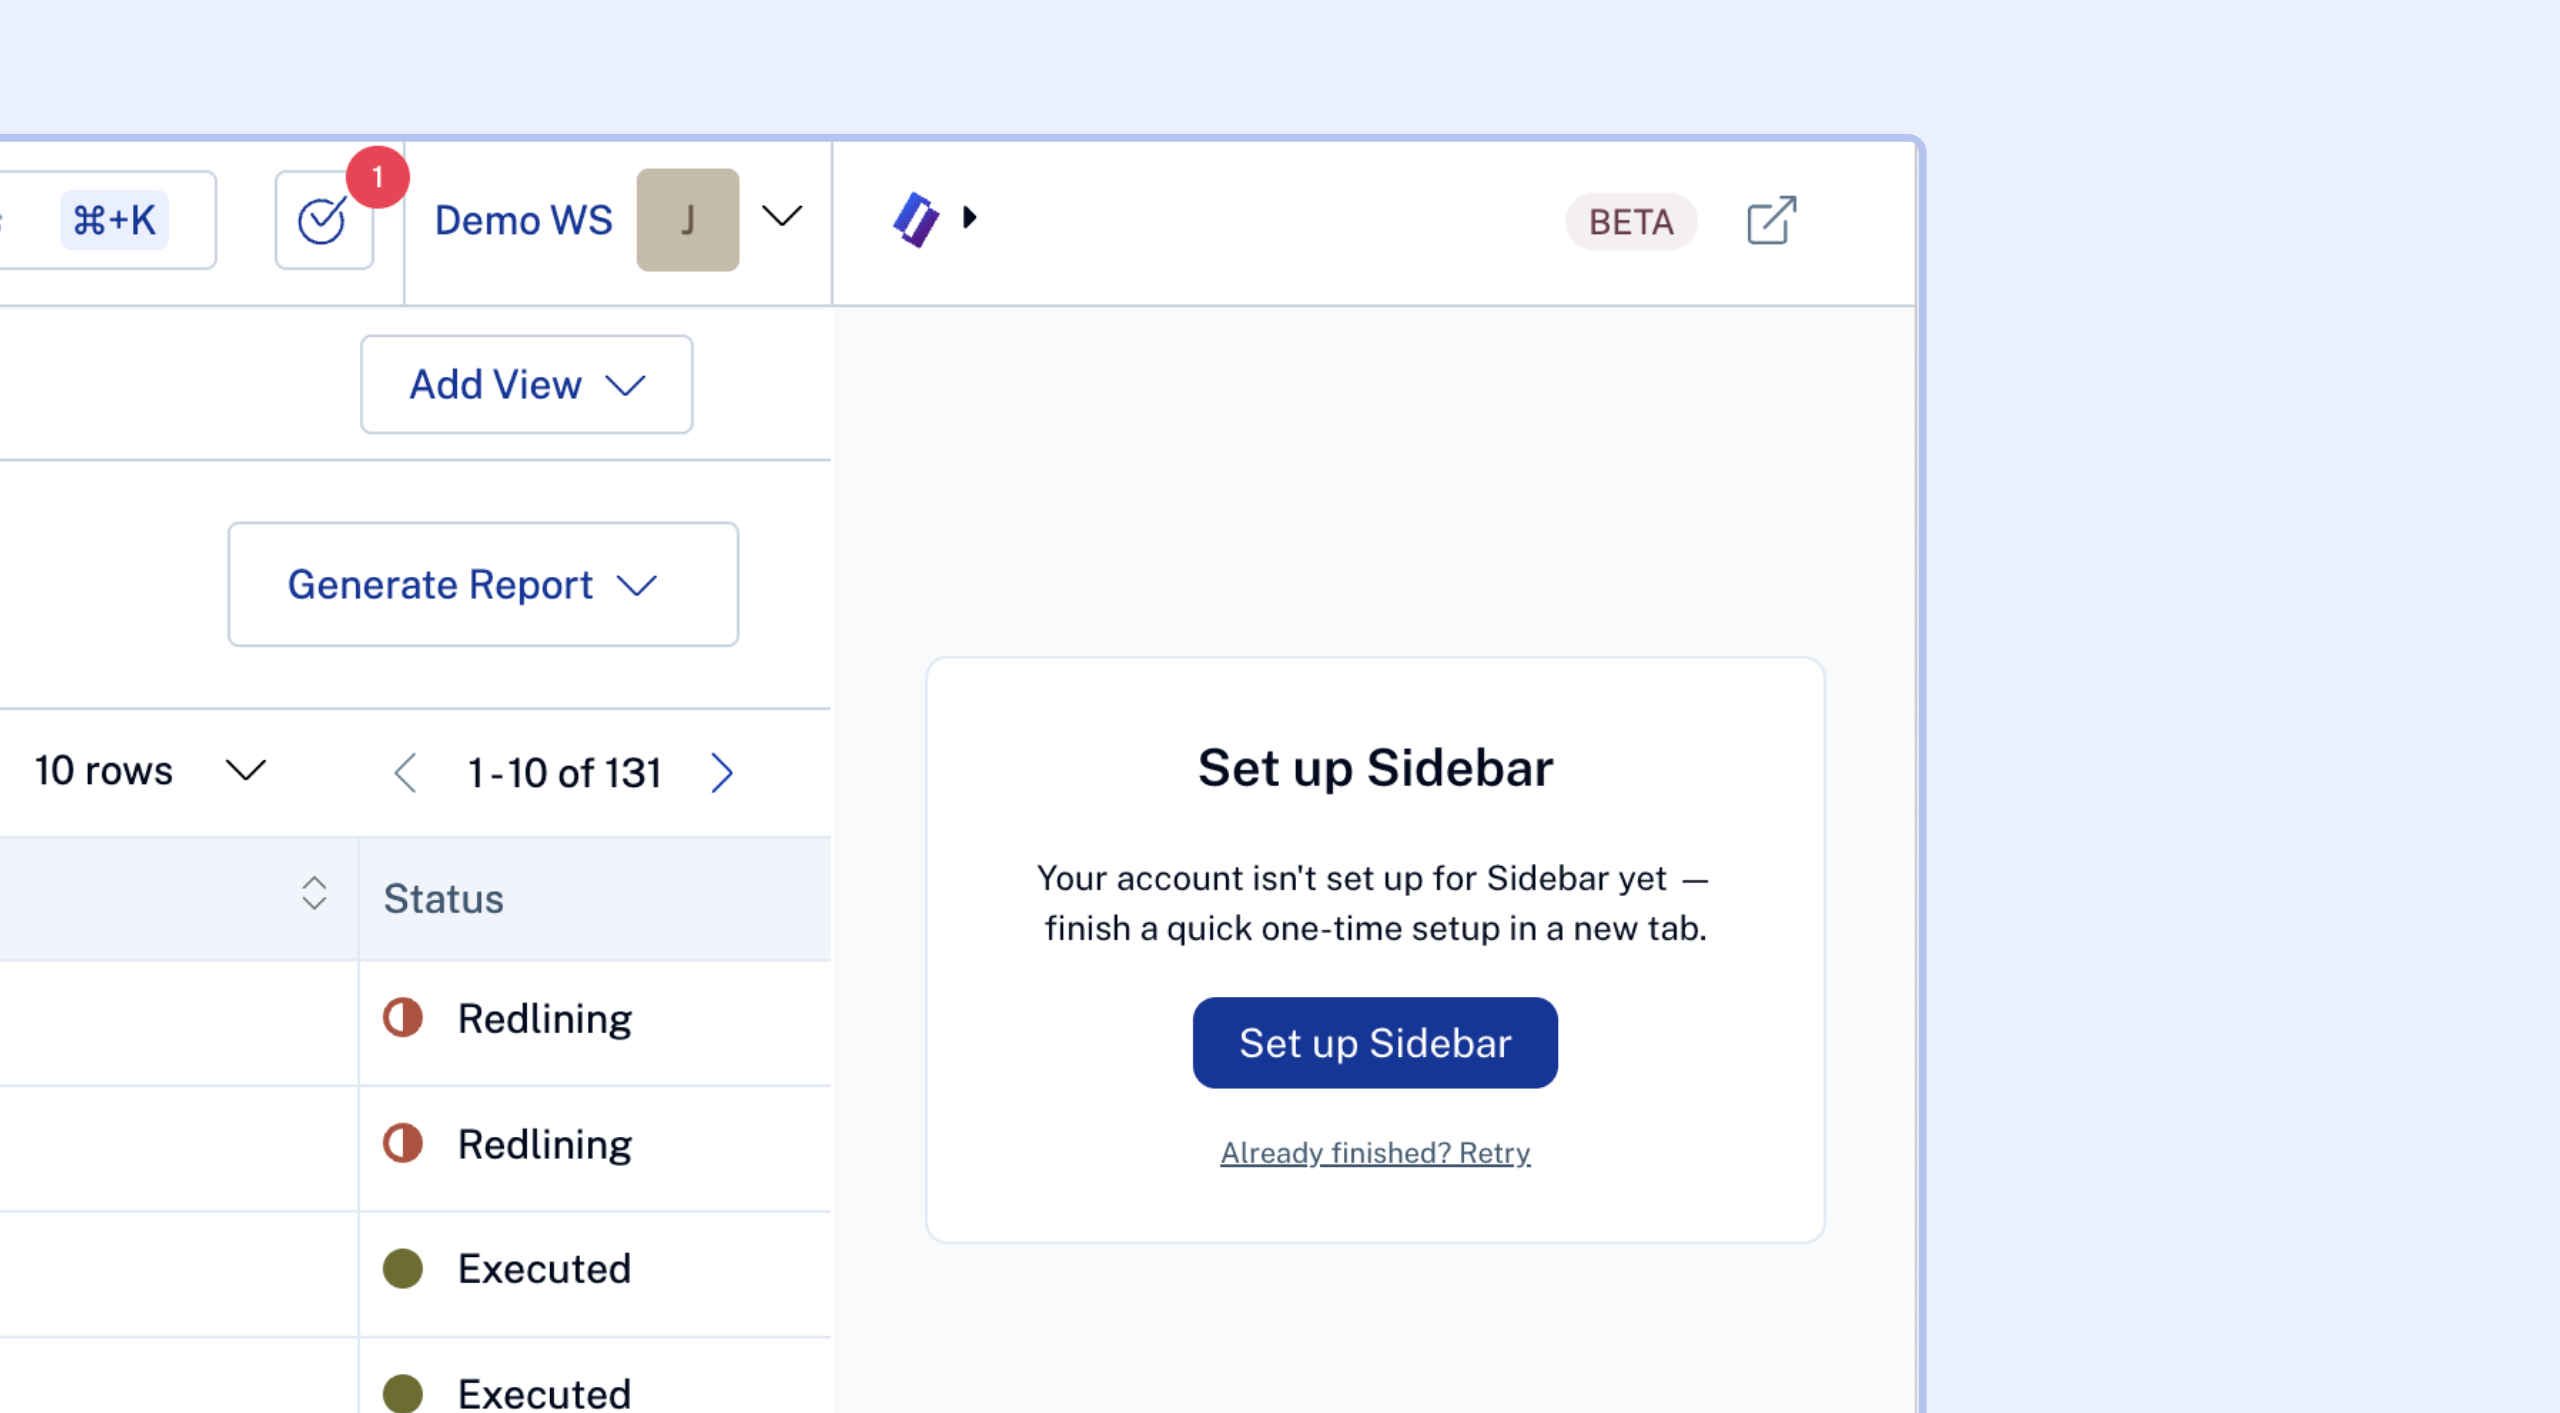Click the BETA label badge
Screen dimensions: 2560x1413
(x=1631, y=221)
